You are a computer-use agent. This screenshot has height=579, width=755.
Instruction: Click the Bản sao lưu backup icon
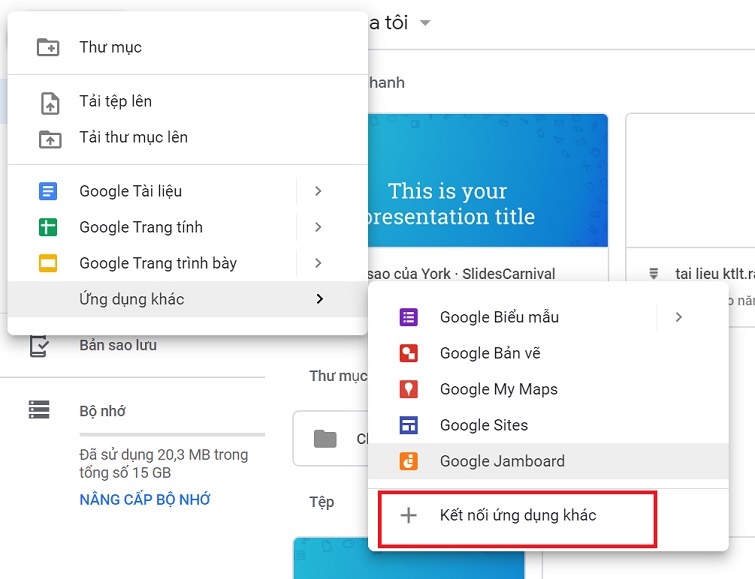tap(39, 345)
